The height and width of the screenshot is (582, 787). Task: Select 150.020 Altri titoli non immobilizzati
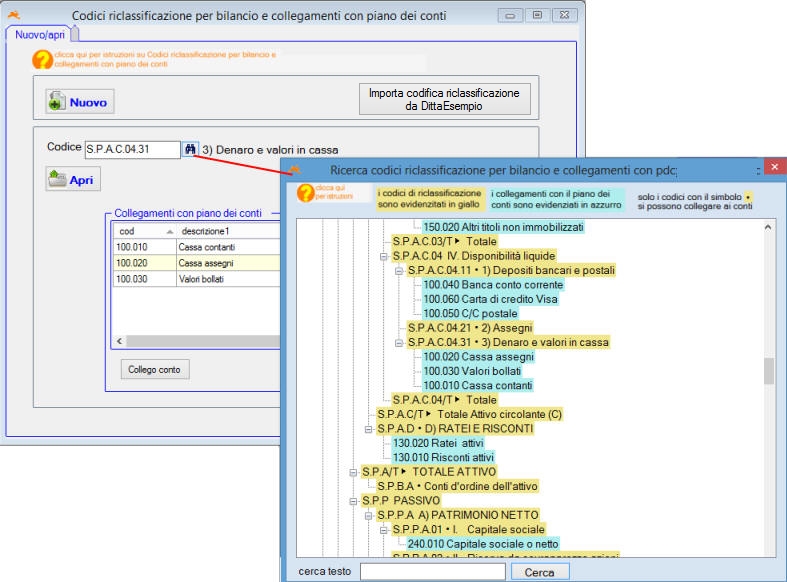[503, 227]
